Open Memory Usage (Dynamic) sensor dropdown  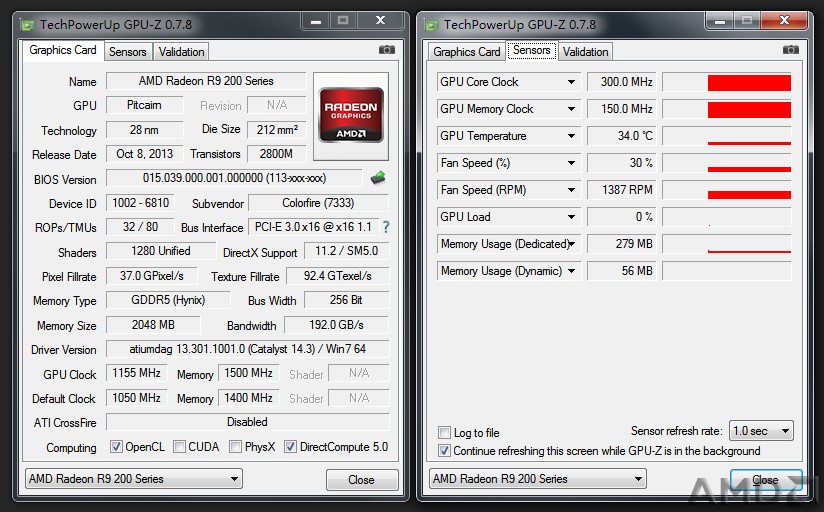[x=571, y=271]
